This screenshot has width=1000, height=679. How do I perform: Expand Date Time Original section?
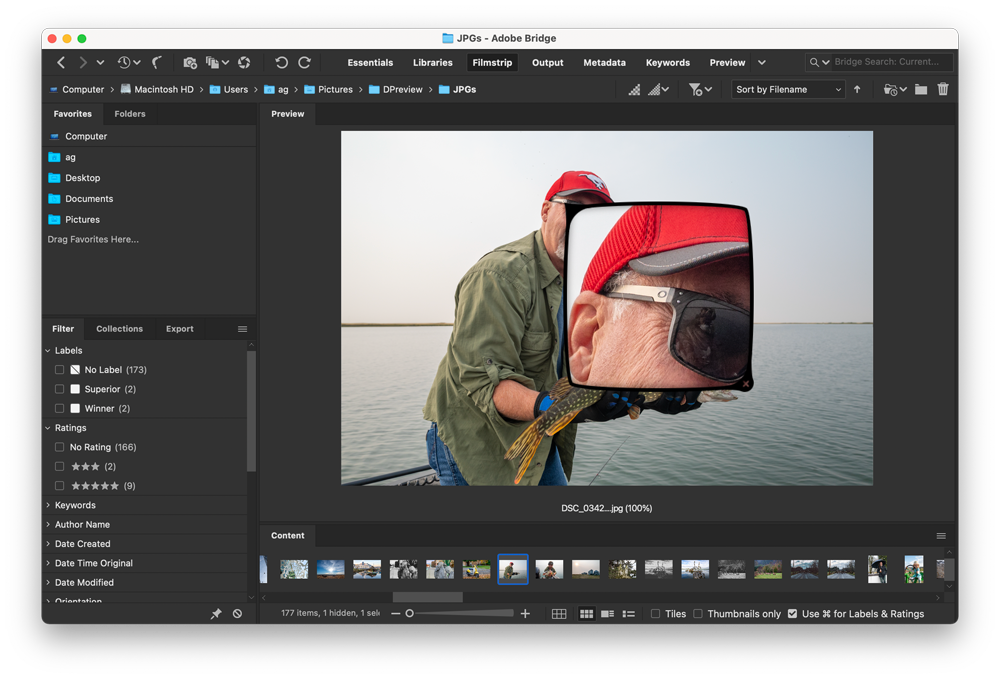(x=48, y=563)
